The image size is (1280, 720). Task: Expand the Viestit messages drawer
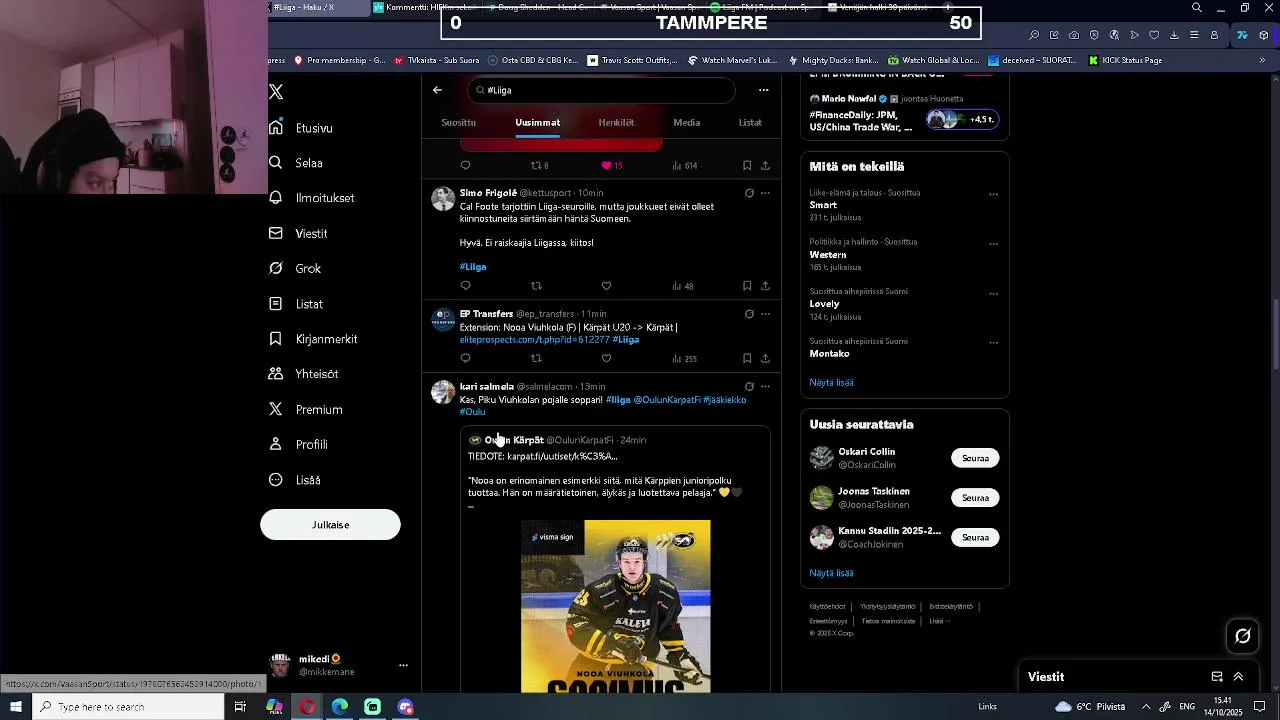click(1238, 677)
